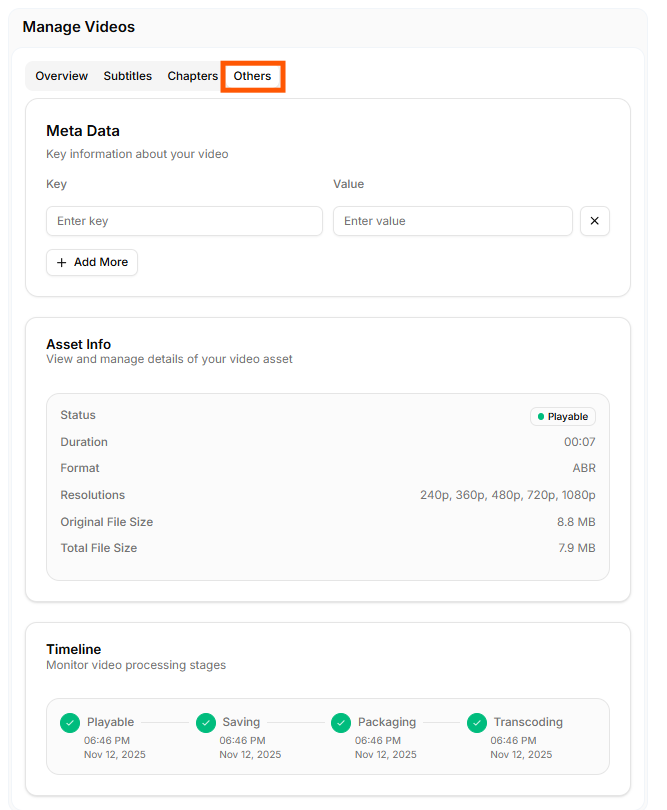The width and height of the screenshot is (667, 810).
Task: Click the Playable stage green checkmark icon
Action: pos(70,722)
